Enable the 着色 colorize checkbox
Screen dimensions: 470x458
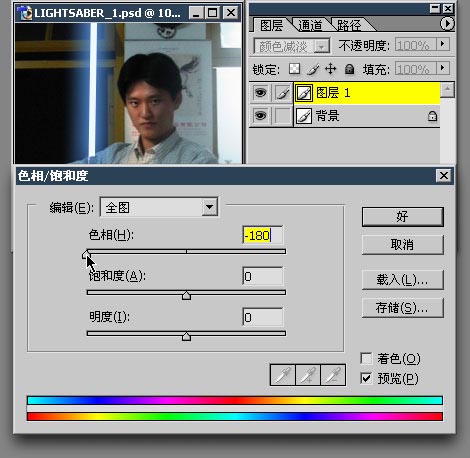pyautogui.click(x=366, y=359)
